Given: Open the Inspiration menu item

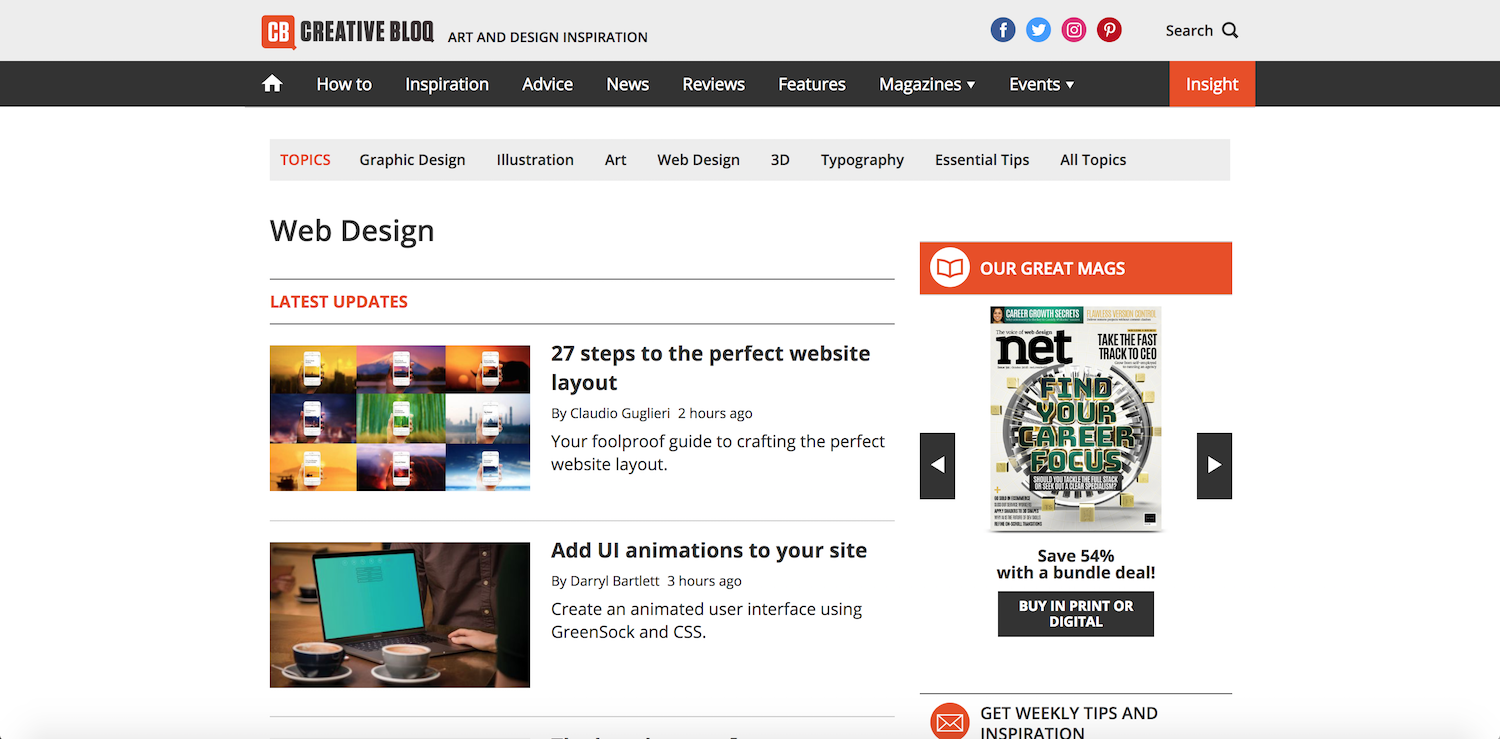Looking at the screenshot, I should [x=447, y=84].
